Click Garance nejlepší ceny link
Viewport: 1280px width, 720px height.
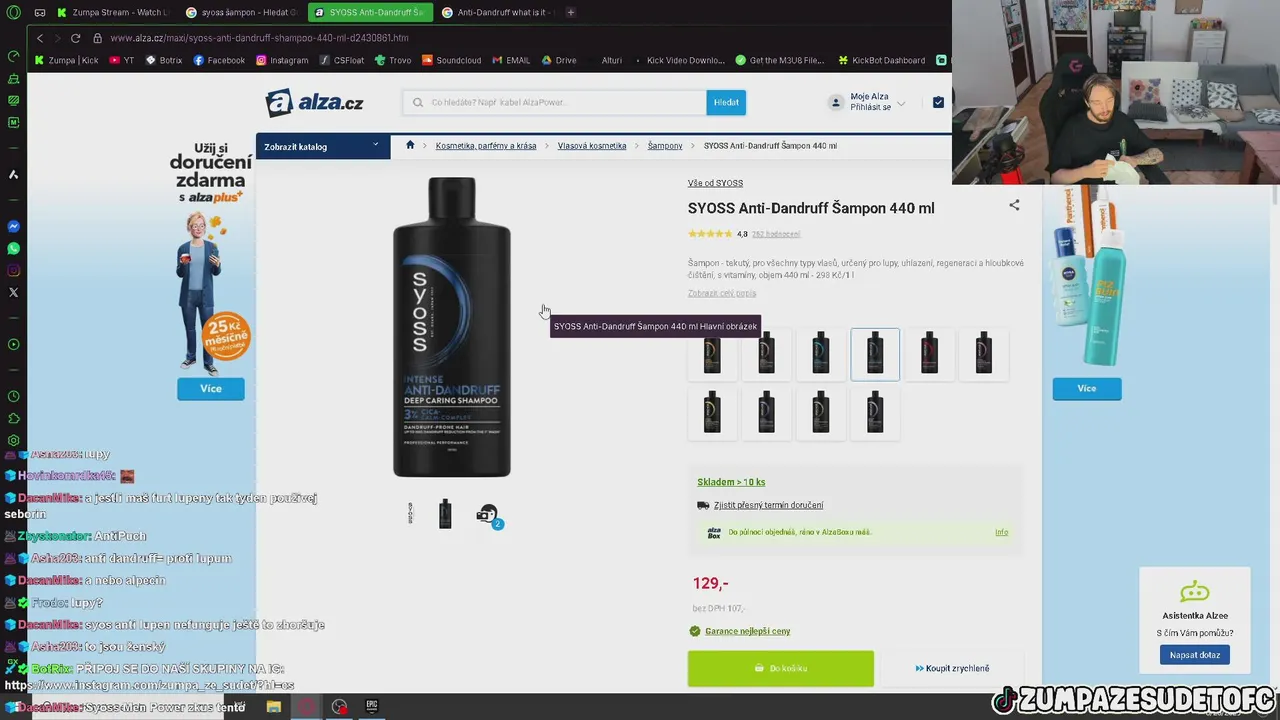(x=747, y=631)
